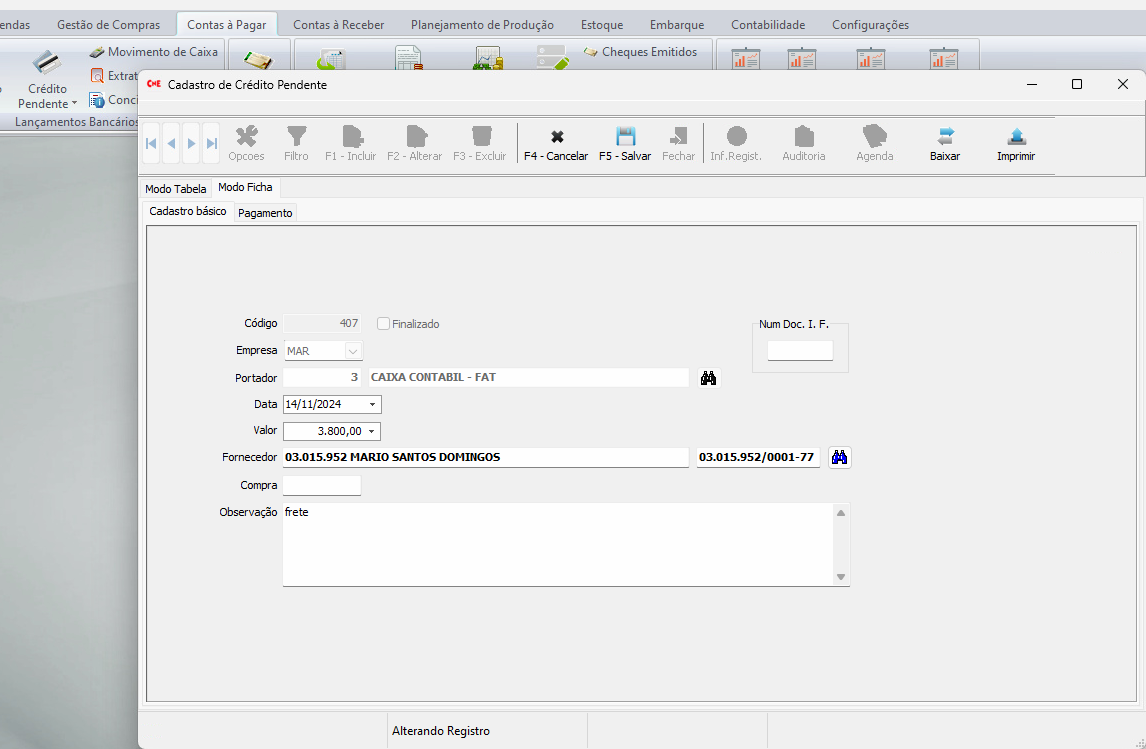This screenshot has width=1146, height=749.
Task: Click the Observação scrollbar down arrow
Action: (840, 577)
